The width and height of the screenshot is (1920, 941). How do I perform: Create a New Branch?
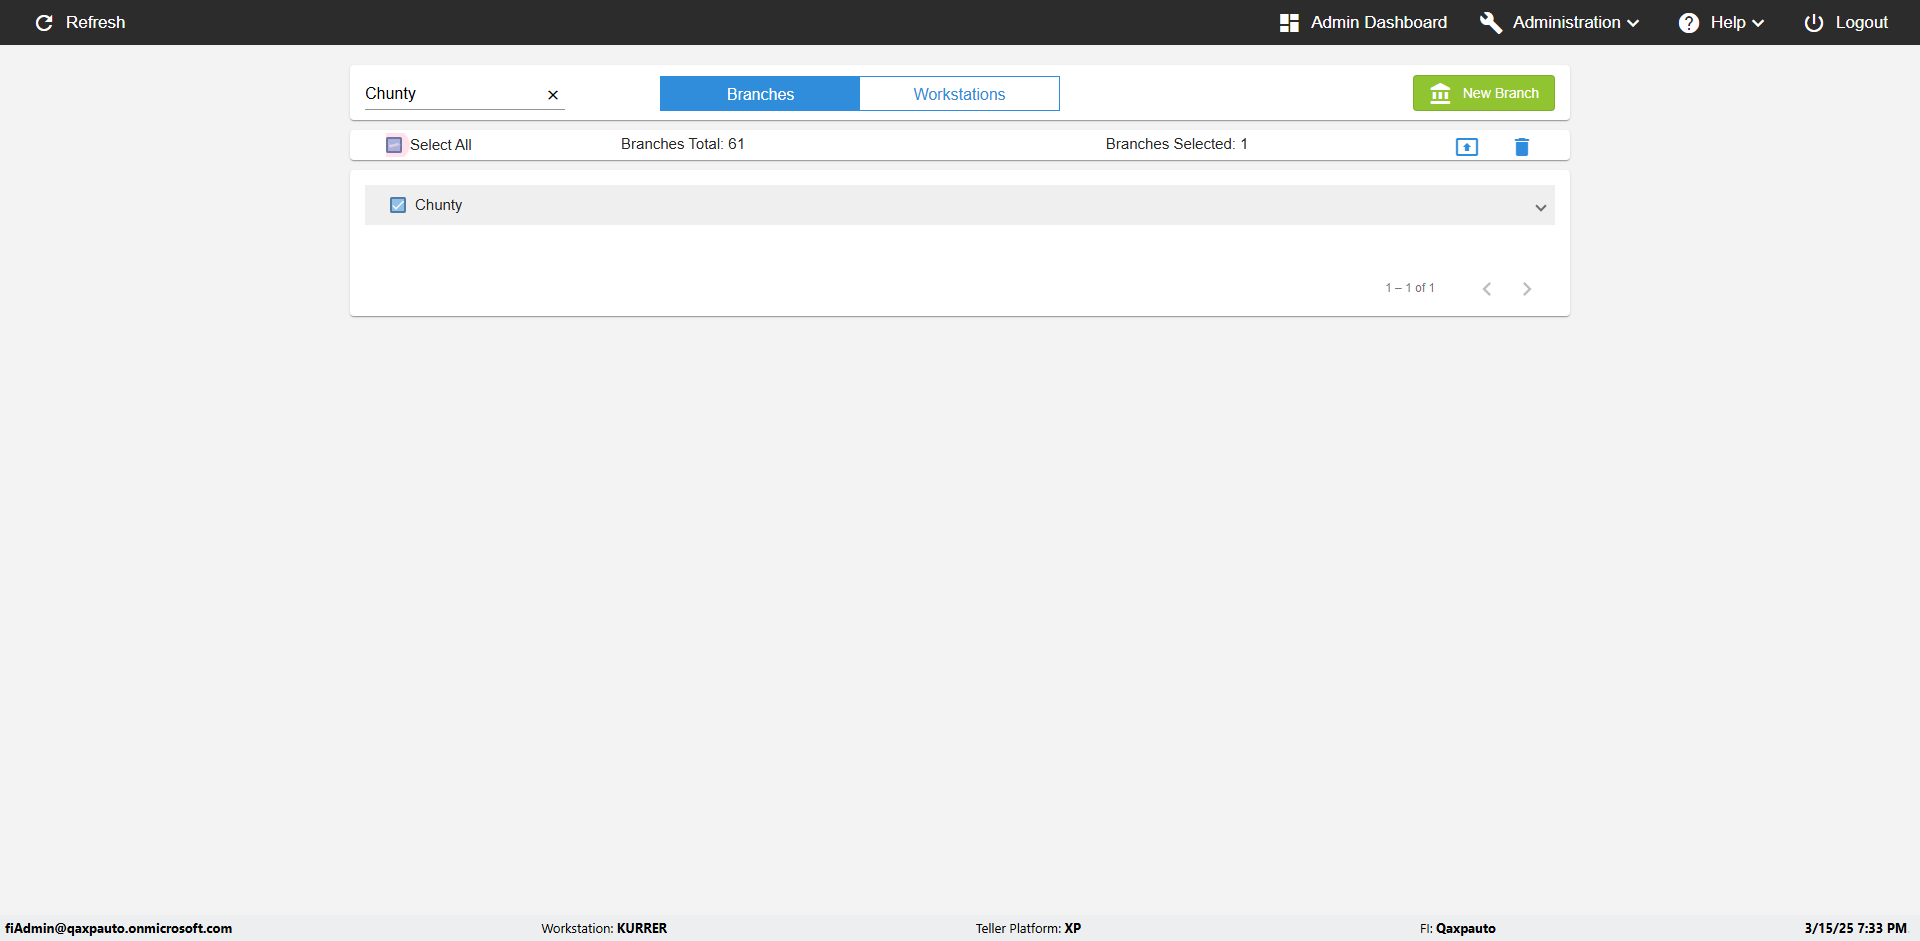pyautogui.click(x=1484, y=93)
